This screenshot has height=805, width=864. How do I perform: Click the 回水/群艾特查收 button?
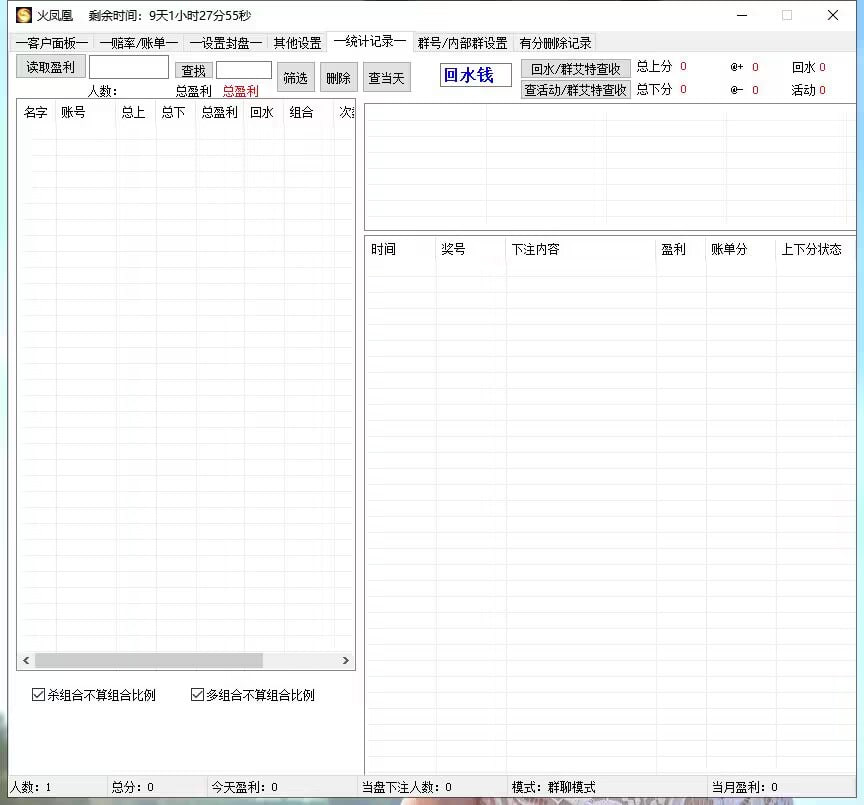click(x=575, y=69)
